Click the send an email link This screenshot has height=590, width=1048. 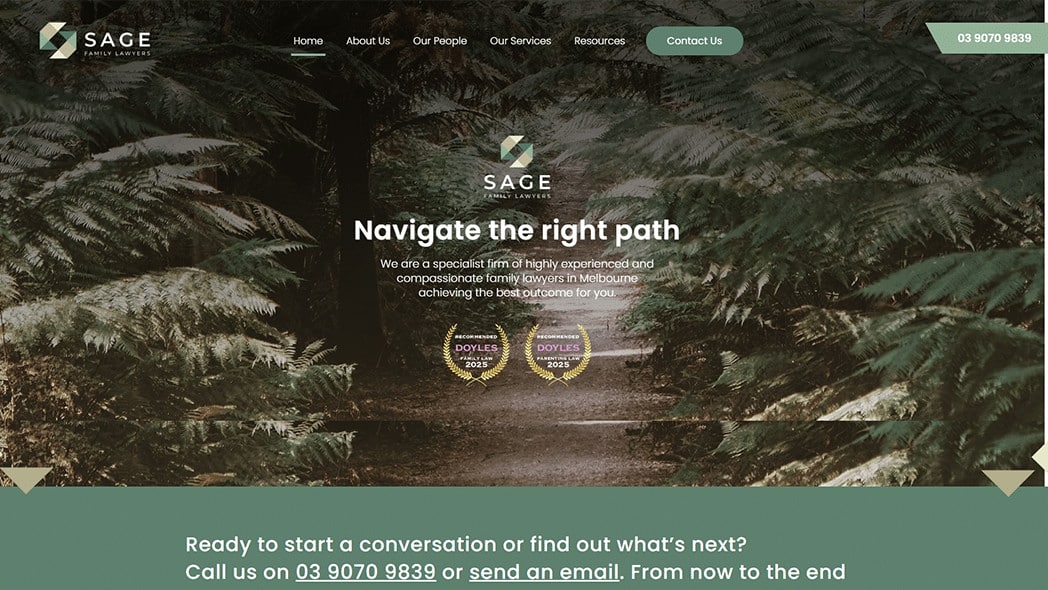(x=544, y=572)
